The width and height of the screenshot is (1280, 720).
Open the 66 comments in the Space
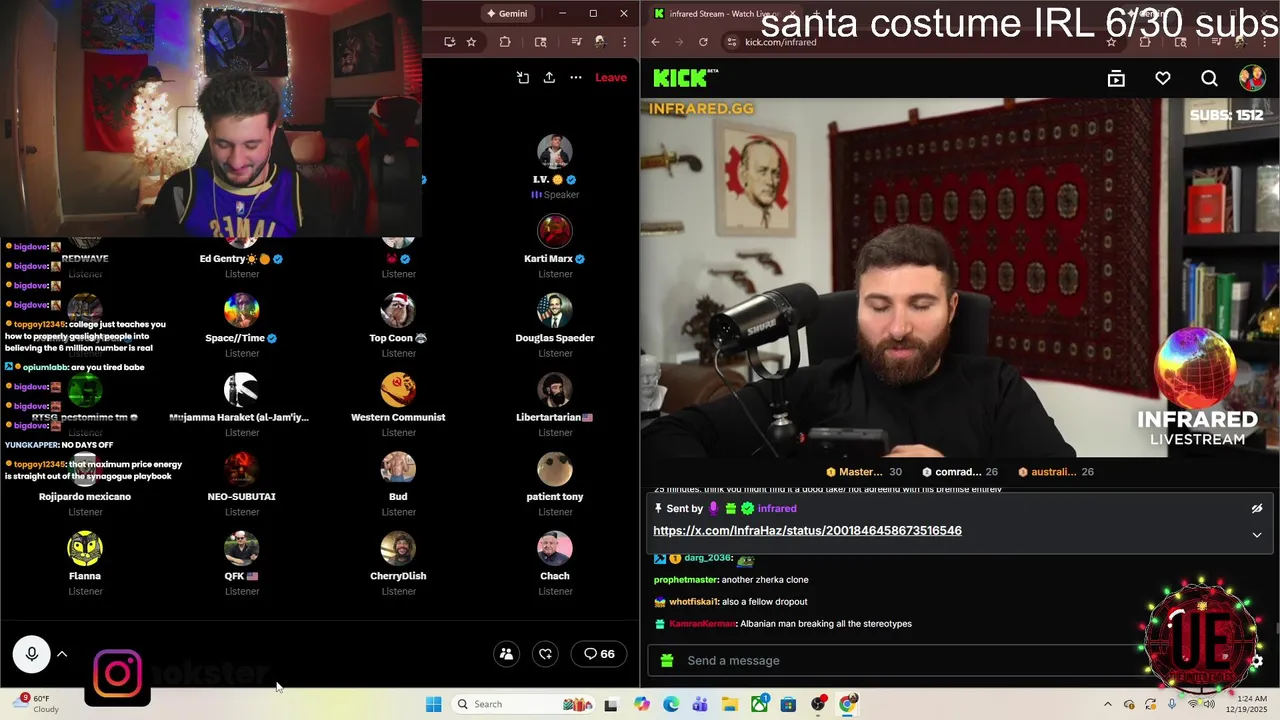[x=600, y=654]
